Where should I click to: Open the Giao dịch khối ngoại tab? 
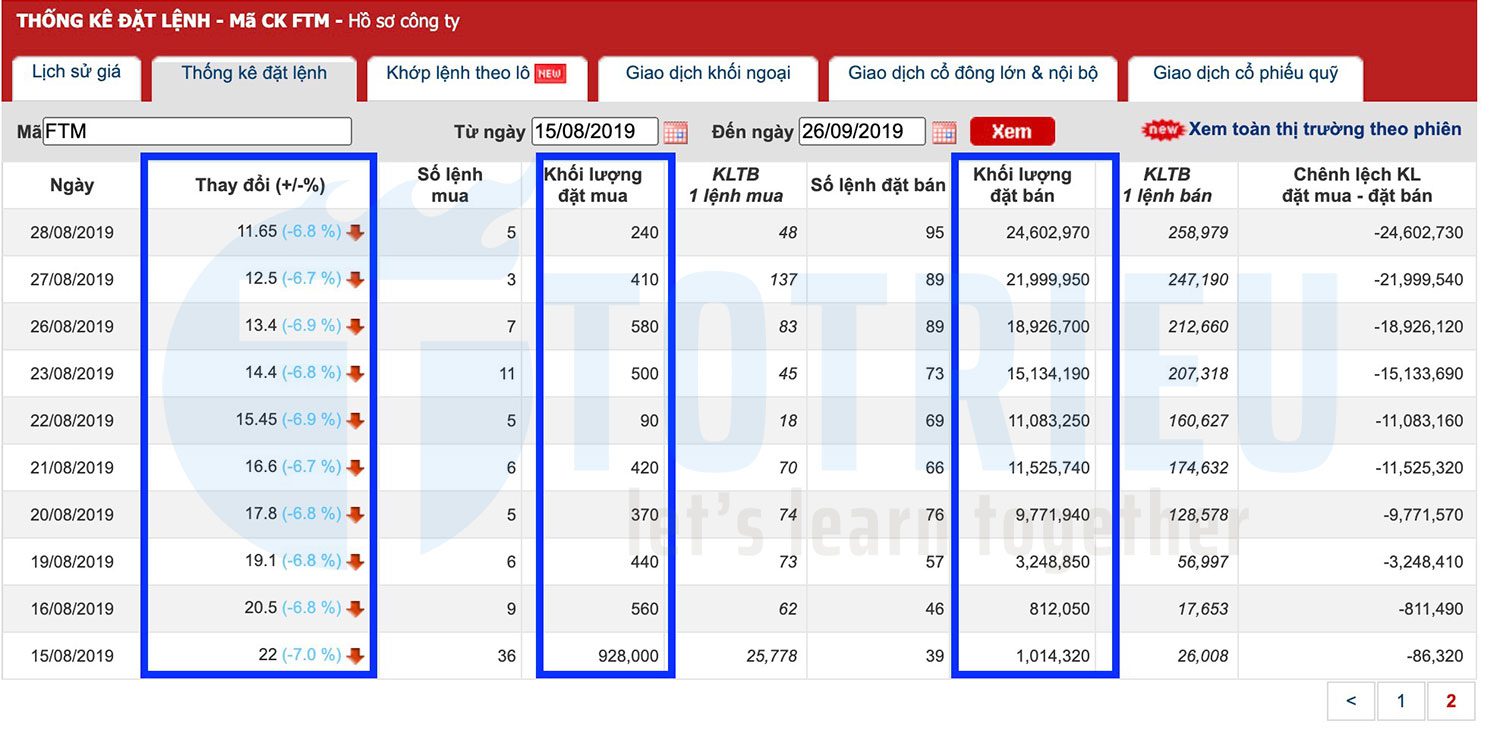(708, 73)
